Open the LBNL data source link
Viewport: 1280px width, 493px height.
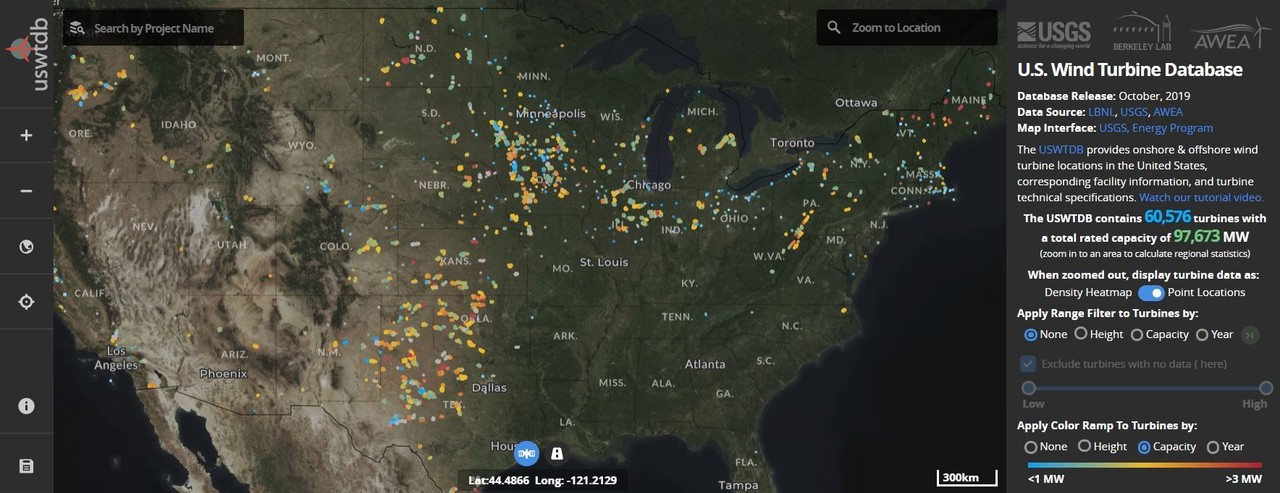(x=1102, y=112)
